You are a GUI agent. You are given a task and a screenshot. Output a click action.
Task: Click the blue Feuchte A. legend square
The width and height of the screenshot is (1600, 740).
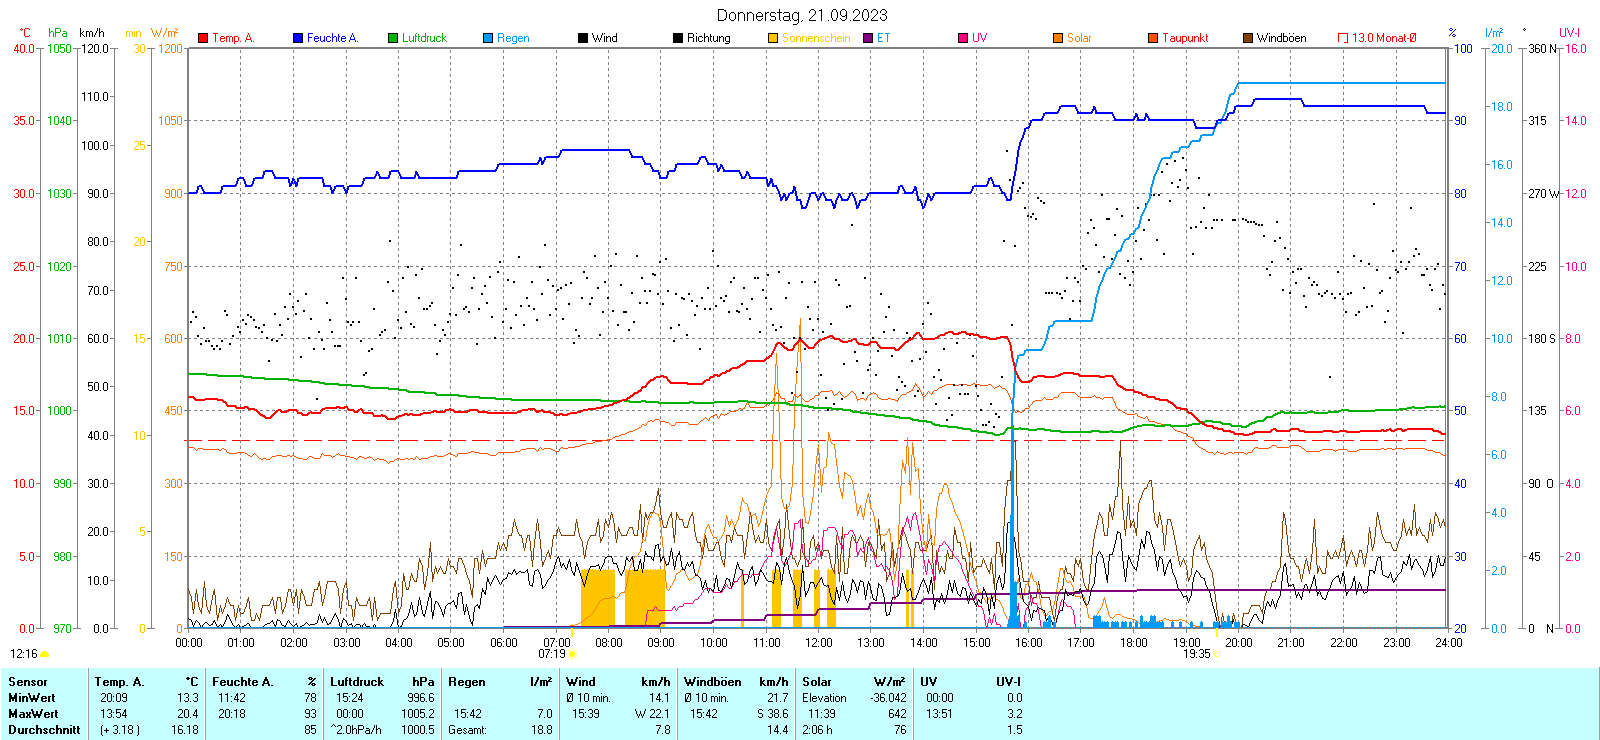tap(298, 38)
